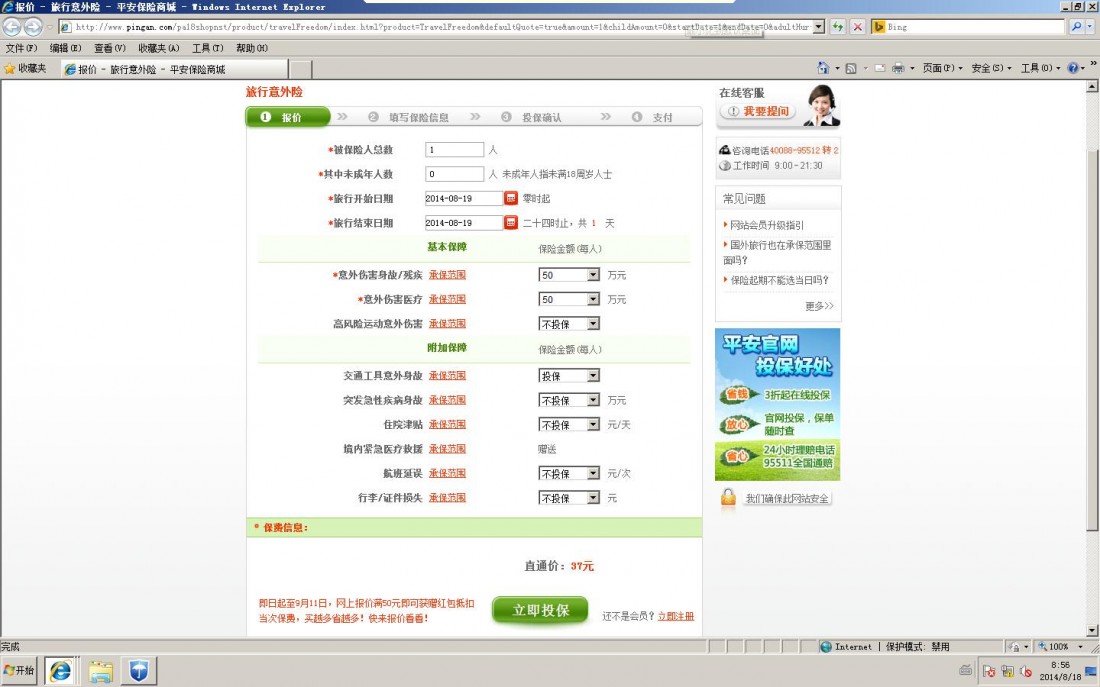Open 承保范围 link for 意外伤害医疗

[447, 300]
